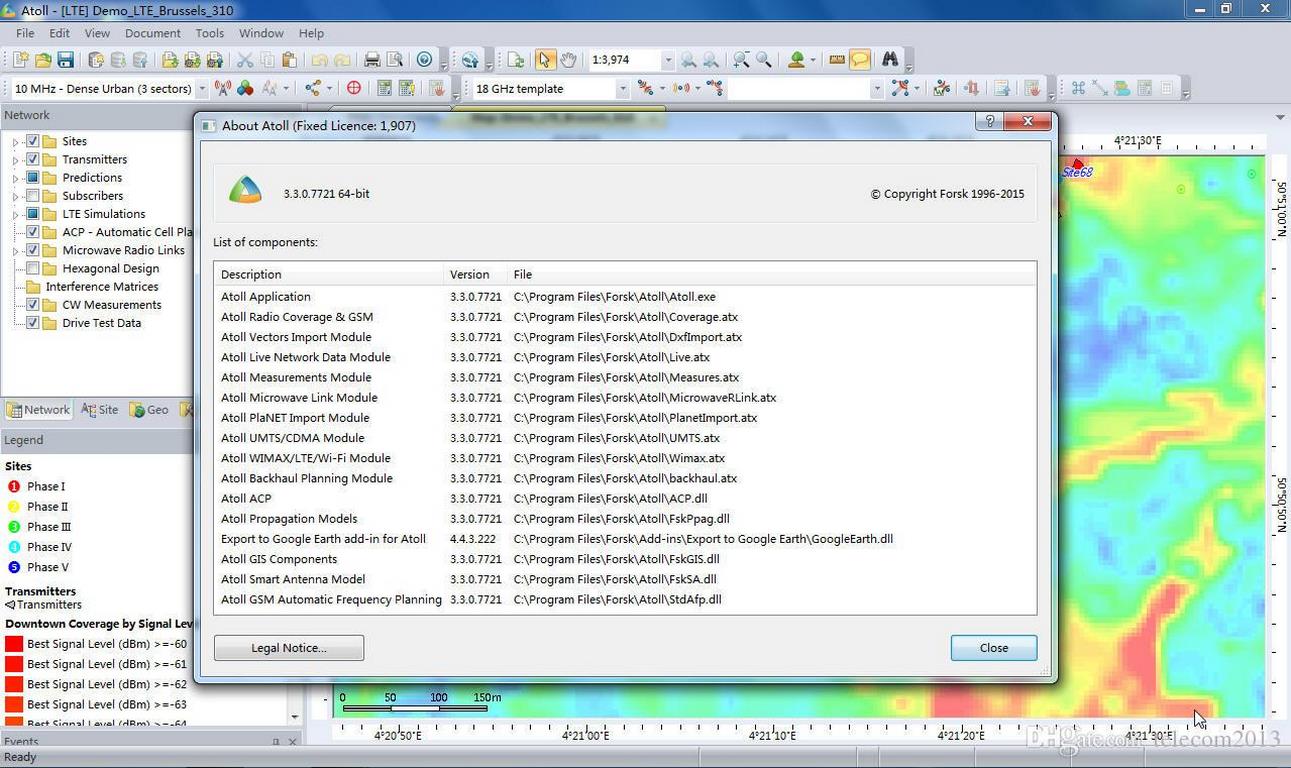Click the globe refresh icon
Screen dimensions: 1291x768
pos(470,60)
